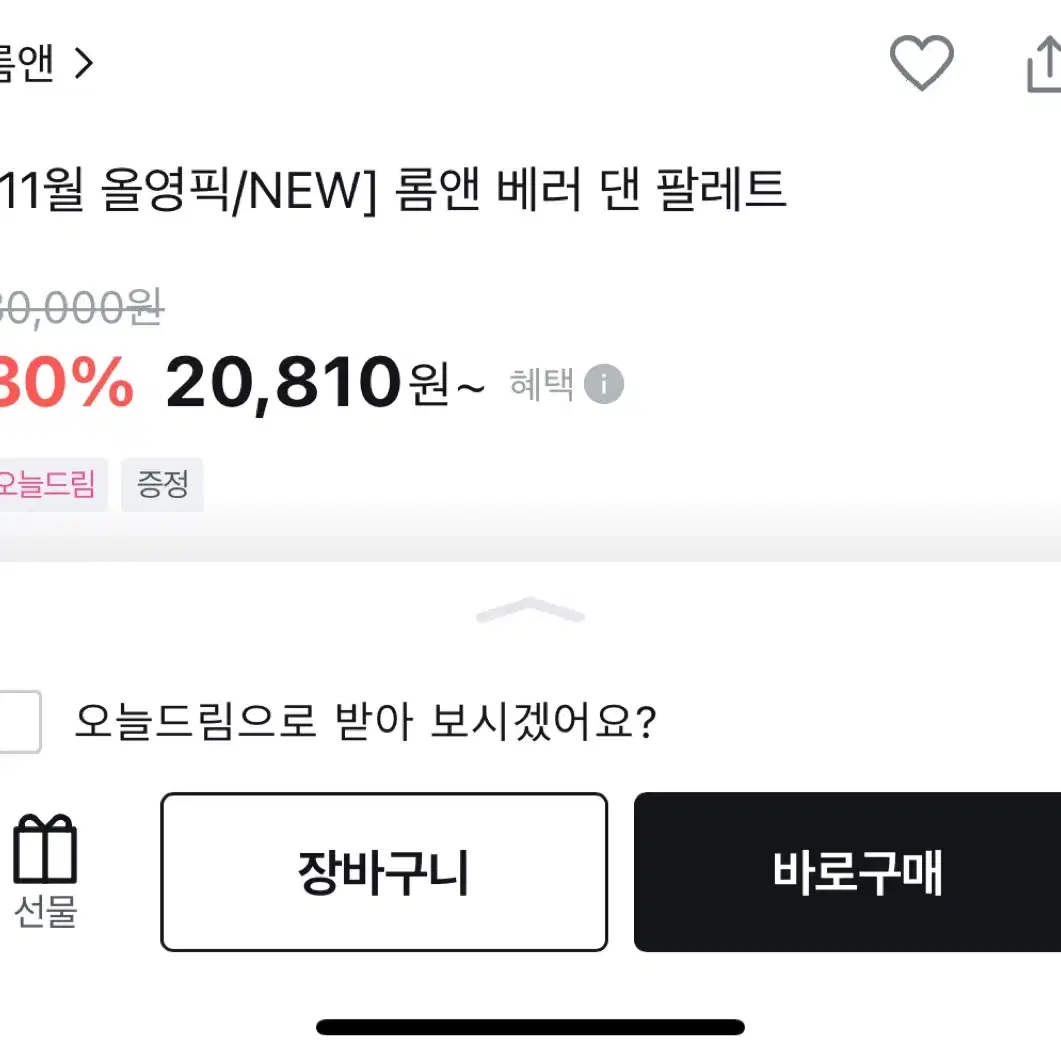Tap the home indicator bar at bottom
The image size is (1061, 1061).
[x=530, y=1026]
